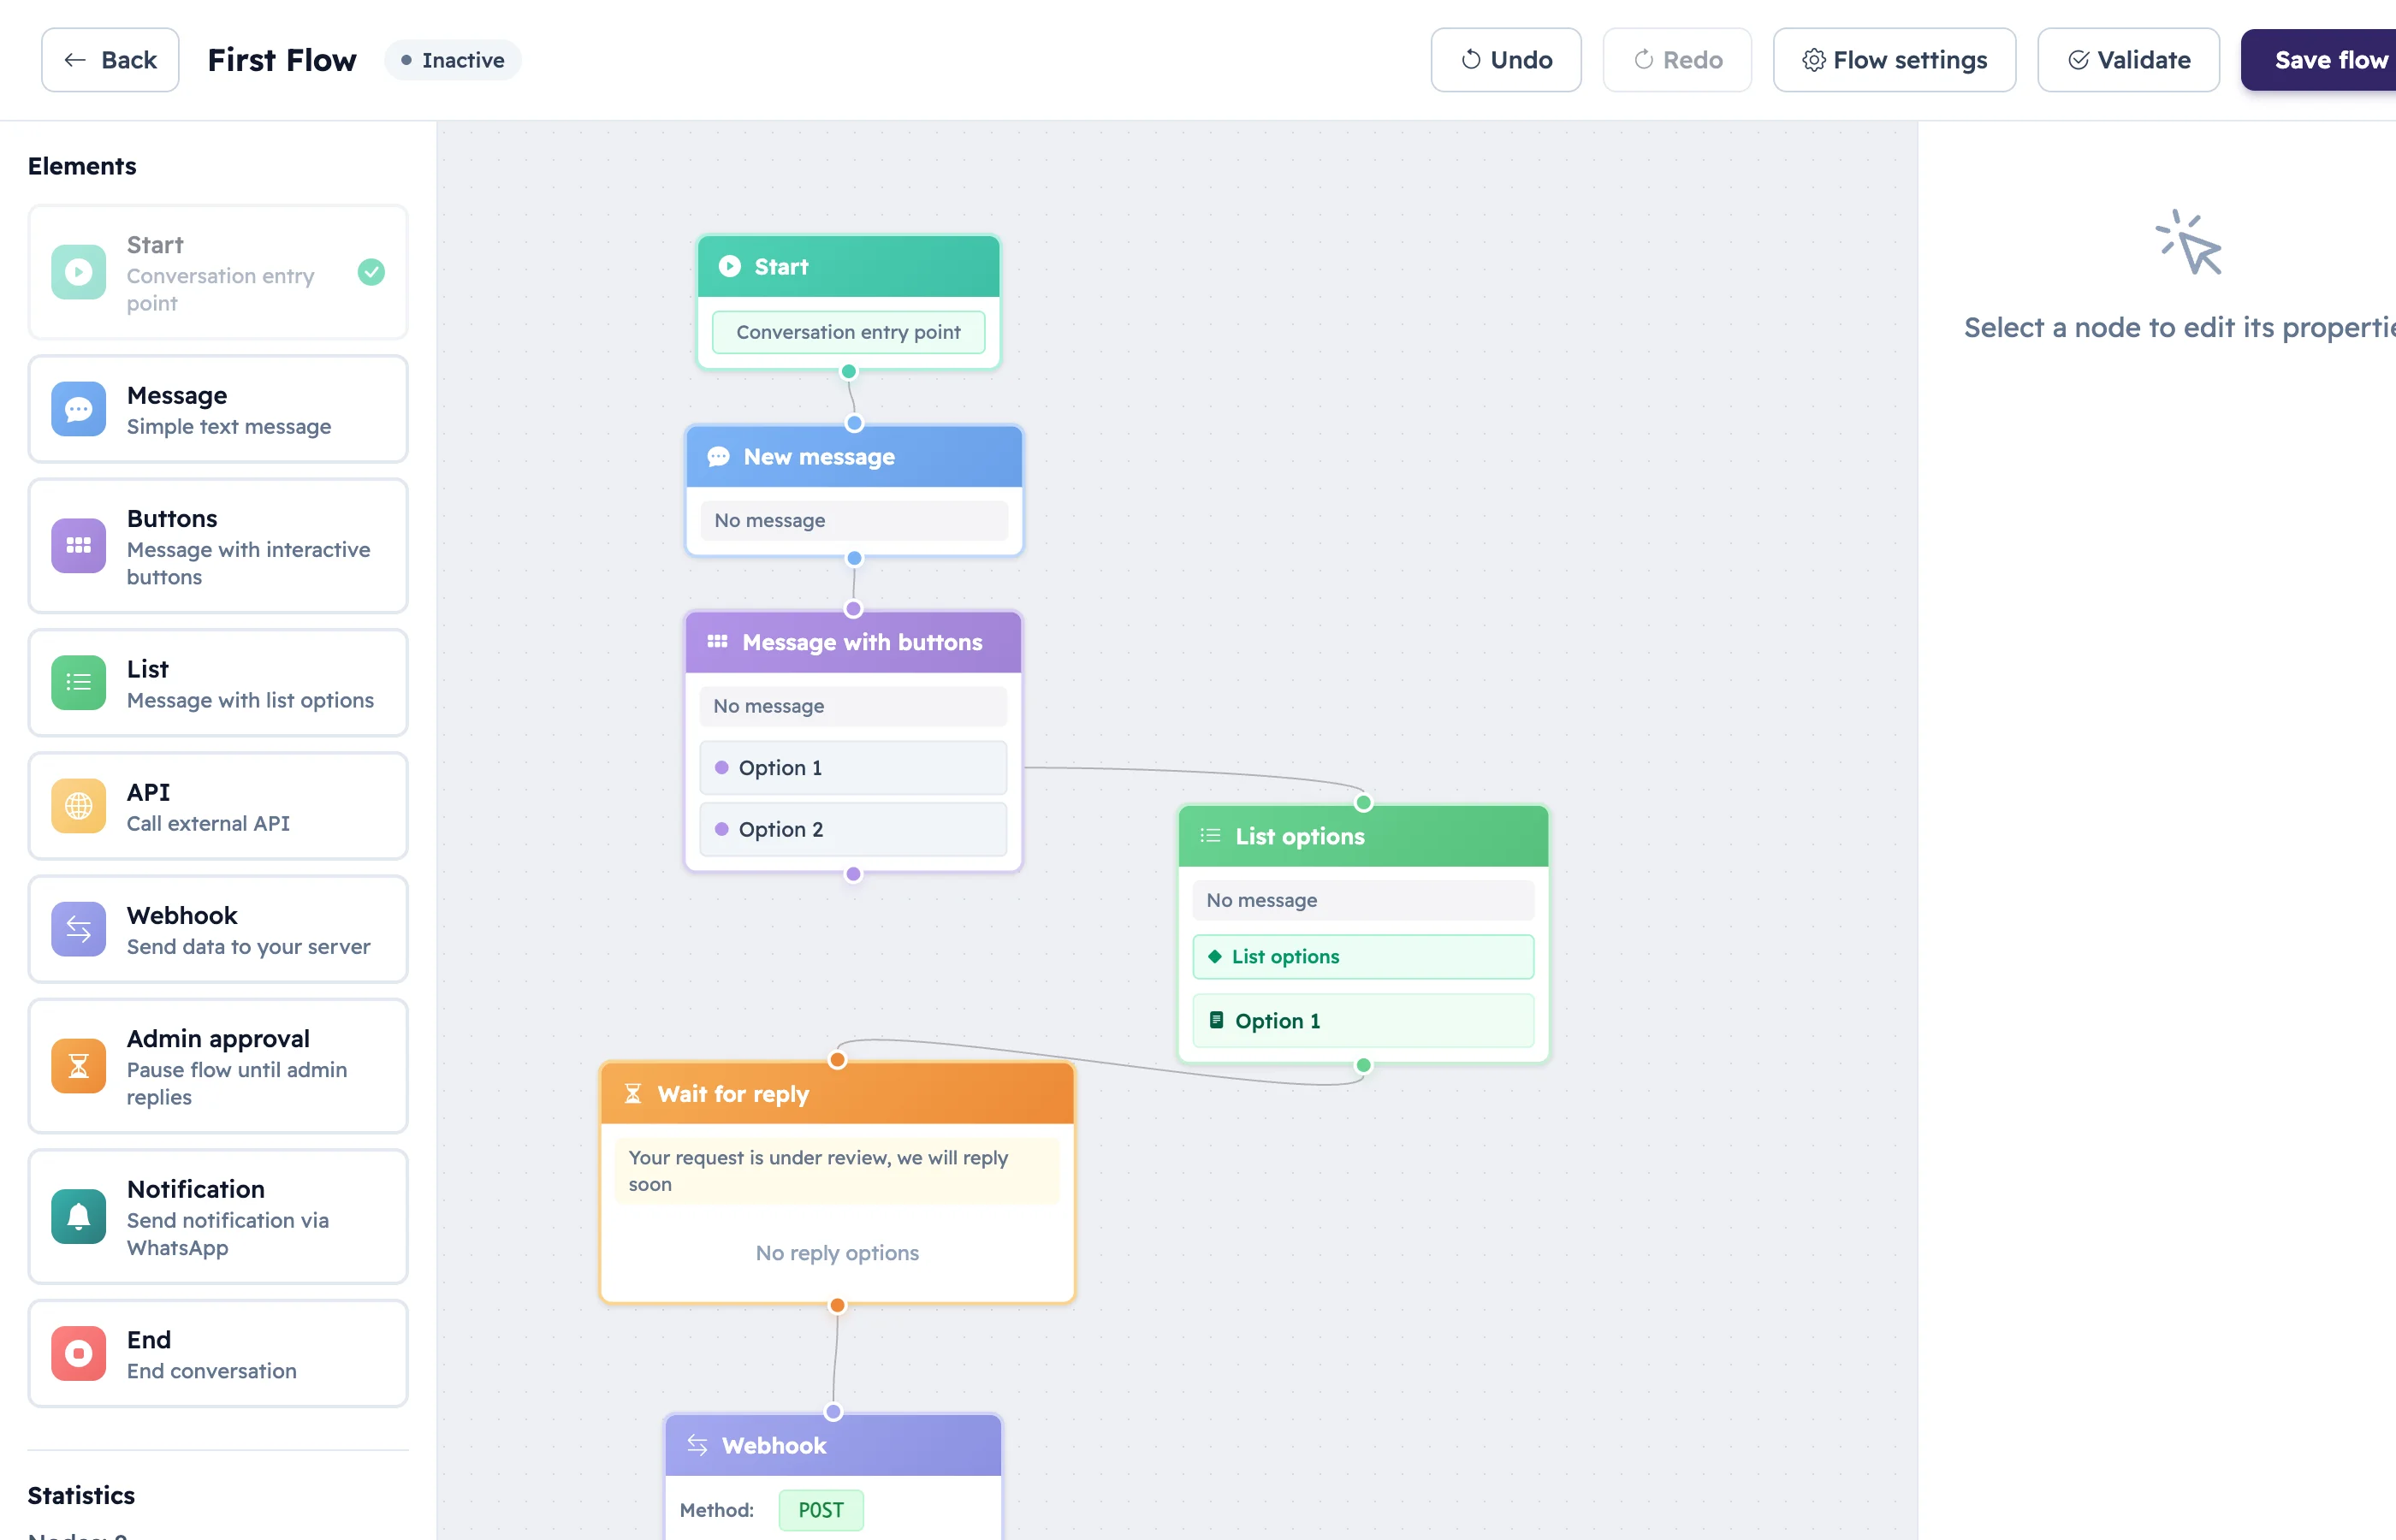Validate the flow
Screen dimensions: 2396x1540
[2128, 60]
